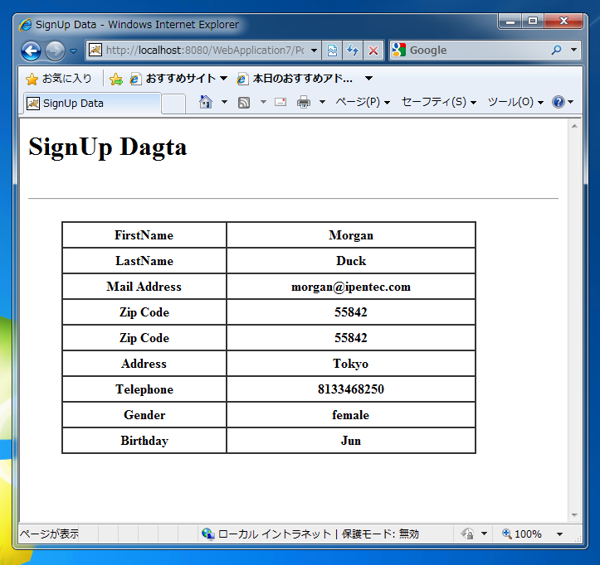Click the female value cell

pos(351,415)
